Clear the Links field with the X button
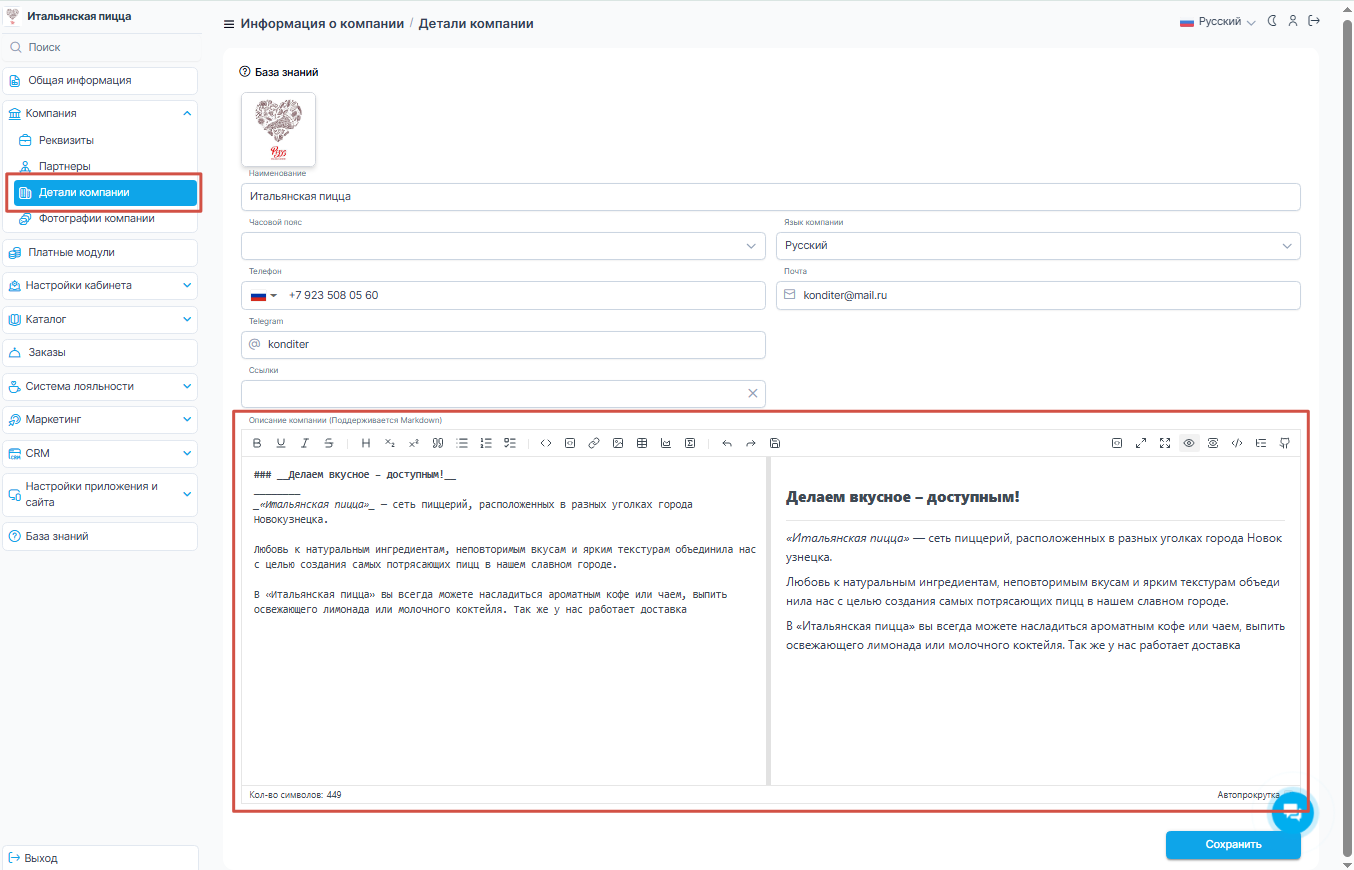1354x870 pixels. pos(753,394)
